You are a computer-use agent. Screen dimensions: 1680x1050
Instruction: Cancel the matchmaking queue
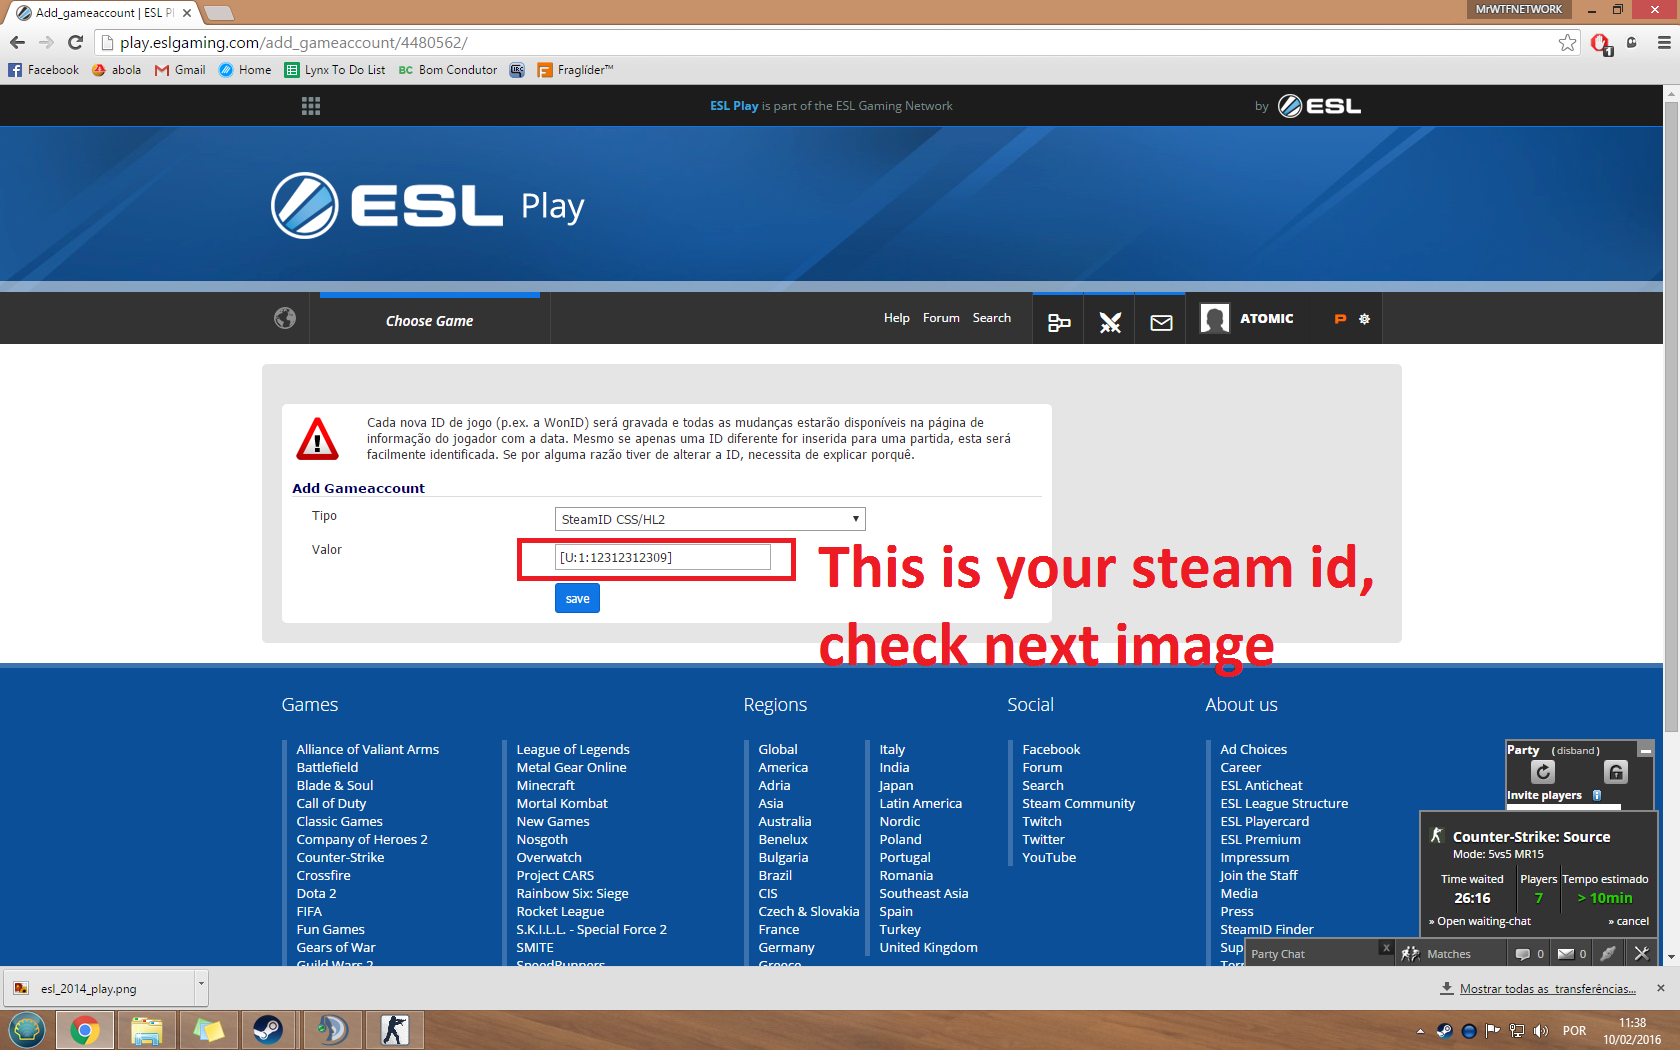(x=1629, y=921)
